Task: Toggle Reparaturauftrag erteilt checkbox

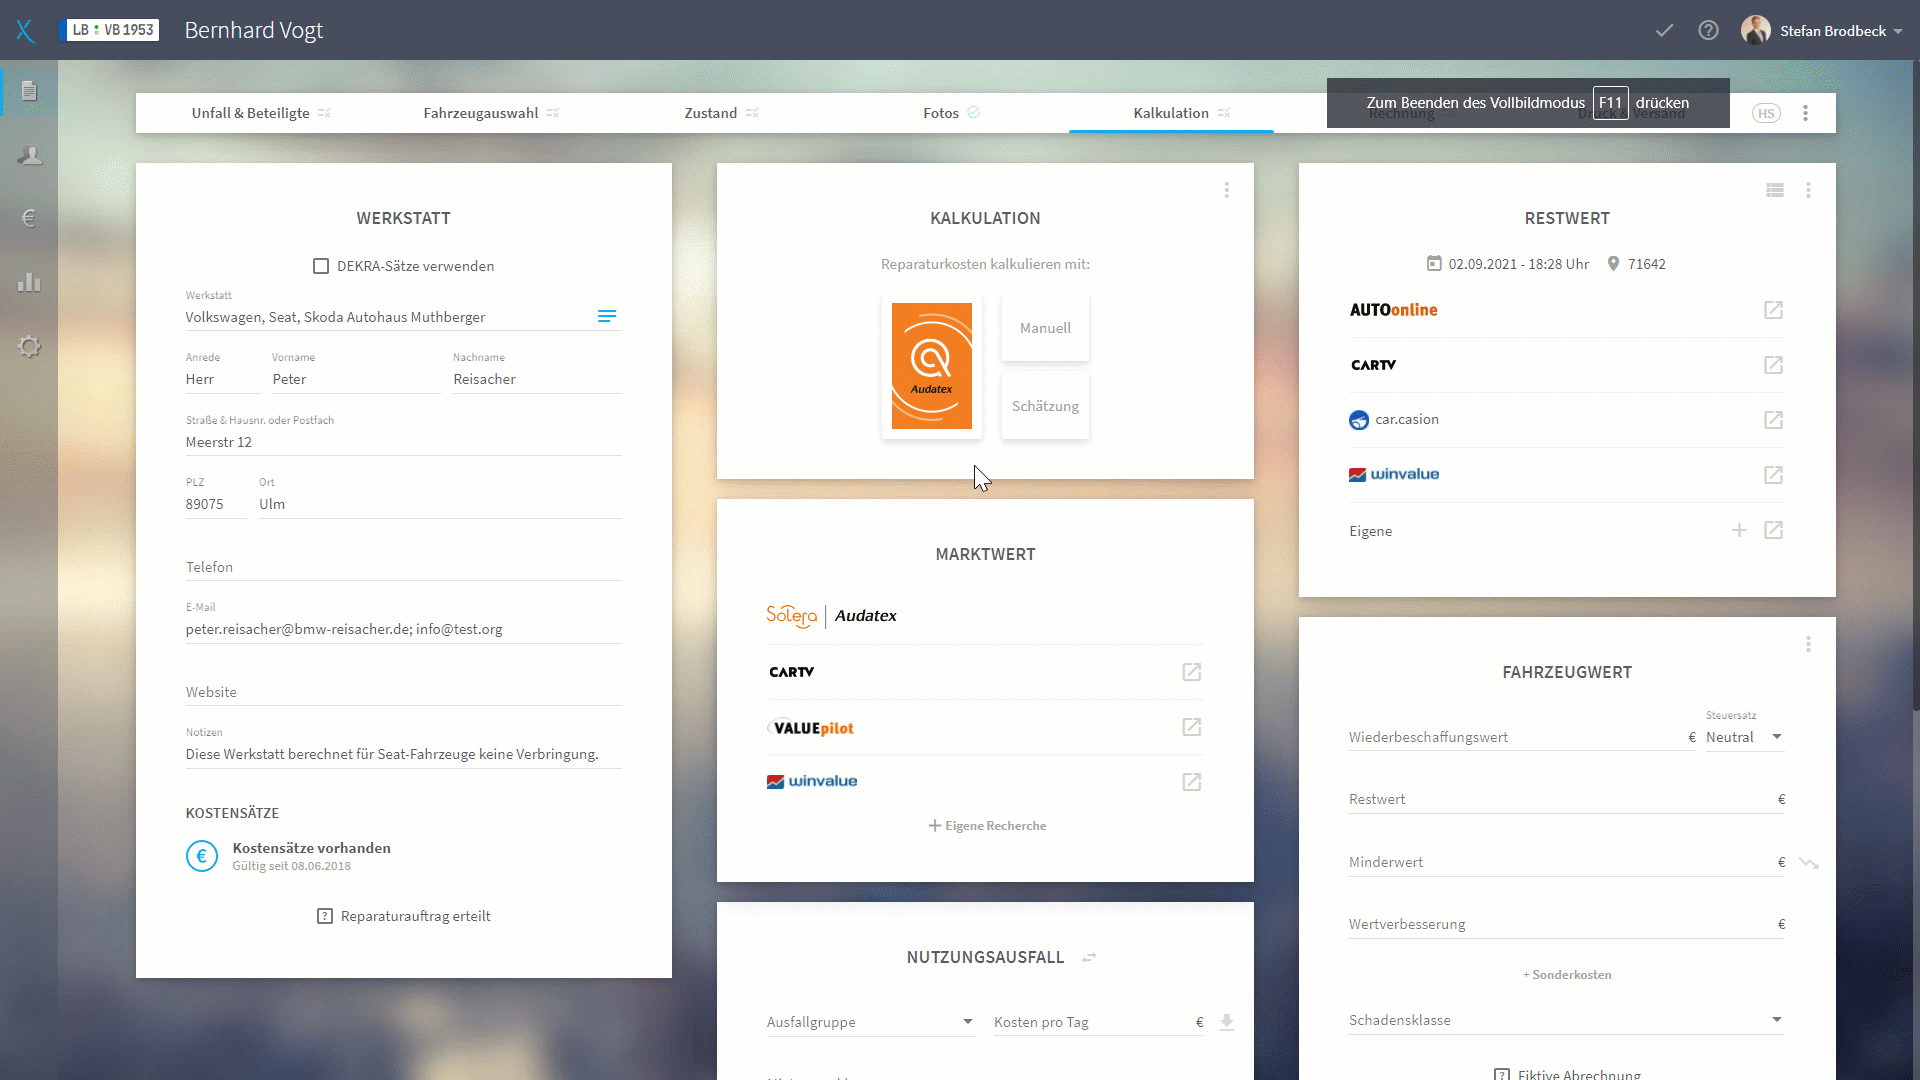Action: tap(325, 916)
